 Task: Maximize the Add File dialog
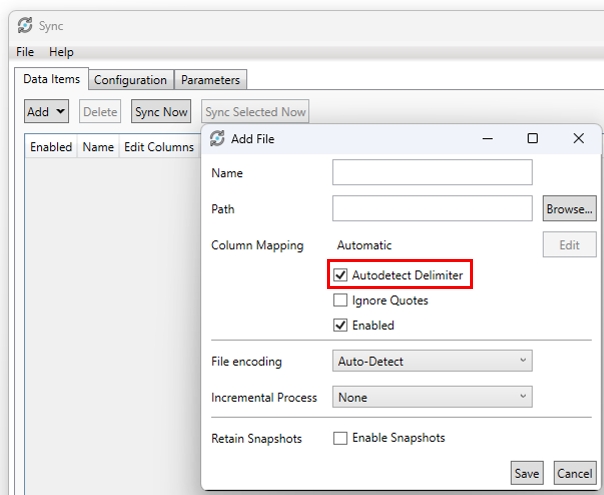[x=532, y=139]
